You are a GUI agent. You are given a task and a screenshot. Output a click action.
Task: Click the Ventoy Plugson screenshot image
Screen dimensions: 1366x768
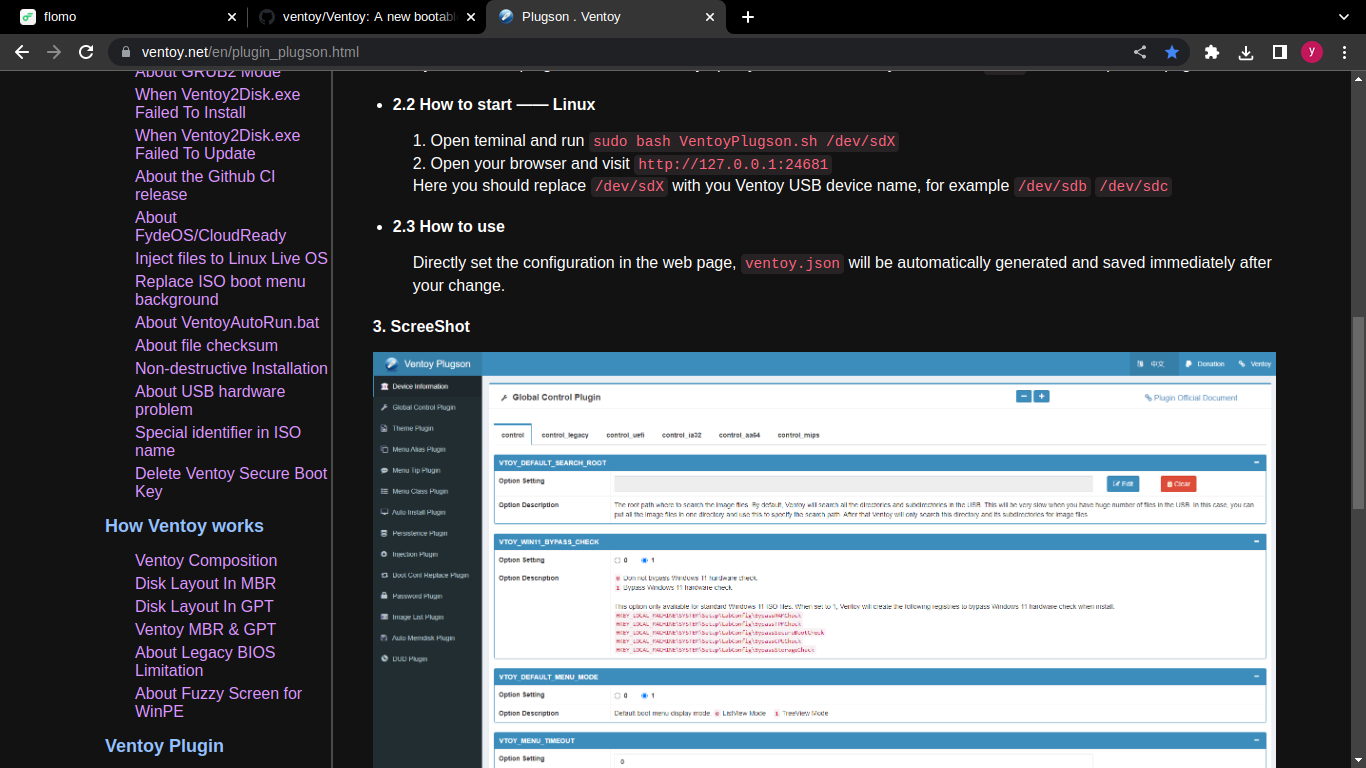[x=824, y=560]
